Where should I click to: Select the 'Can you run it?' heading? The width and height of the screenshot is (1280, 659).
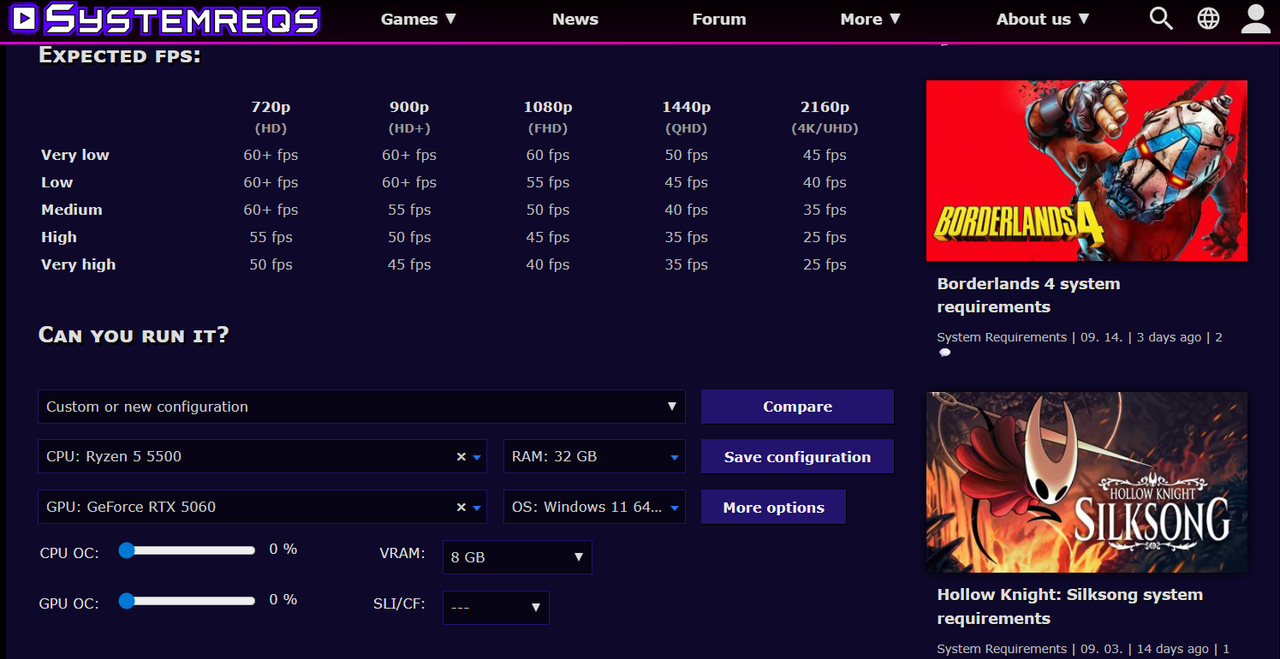coord(134,335)
